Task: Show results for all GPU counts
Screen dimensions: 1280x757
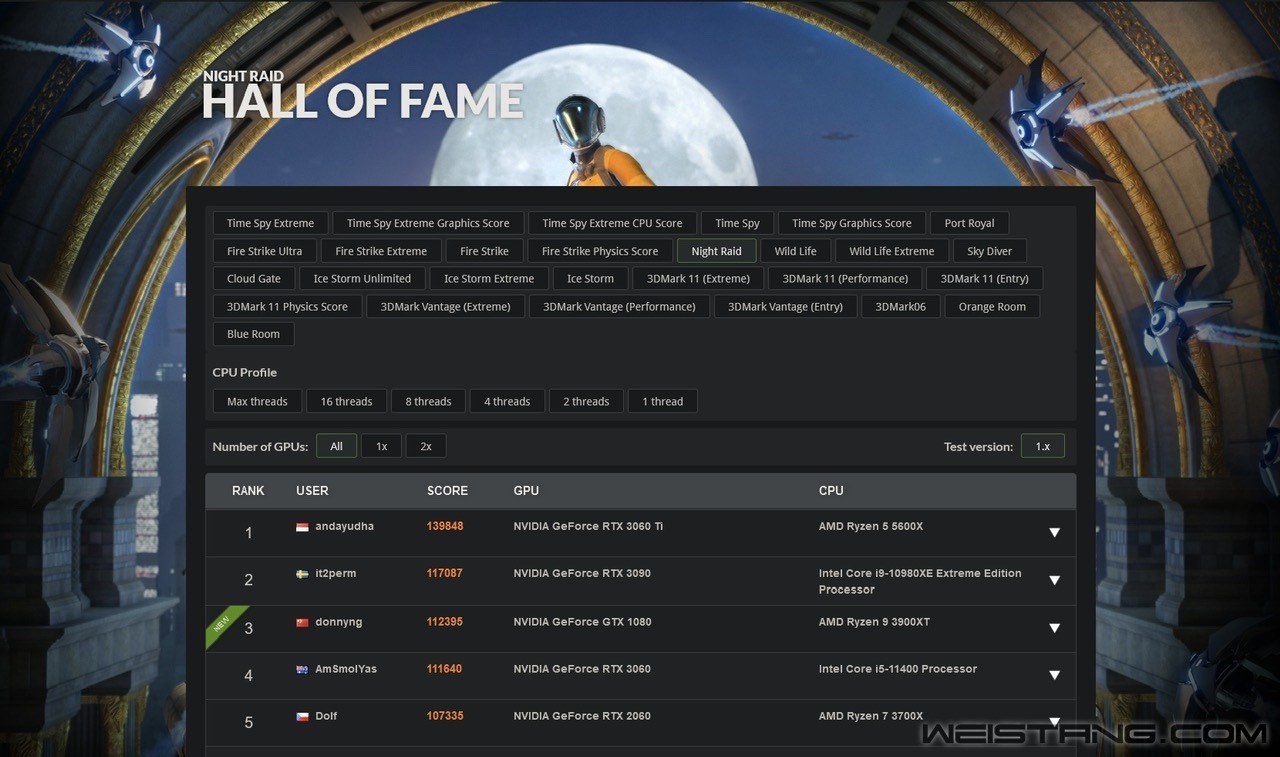Action: (336, 446)
